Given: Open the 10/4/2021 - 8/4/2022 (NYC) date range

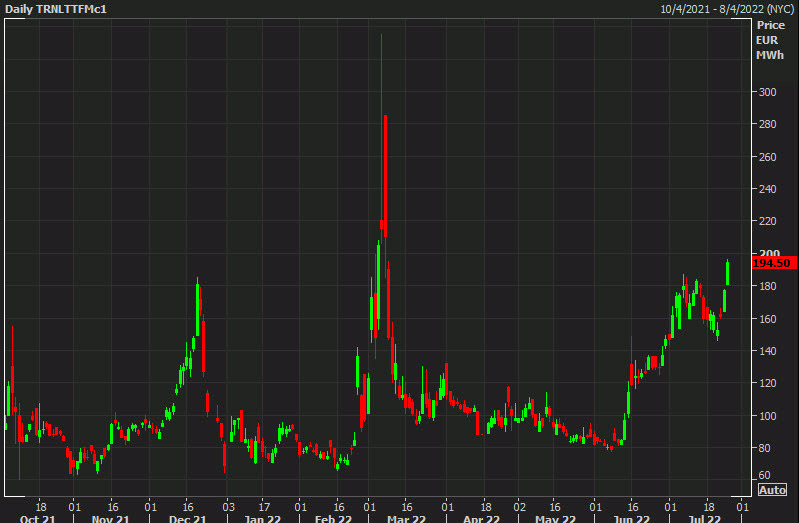Looking at the screenshot, I should click(x=727, y=9).
